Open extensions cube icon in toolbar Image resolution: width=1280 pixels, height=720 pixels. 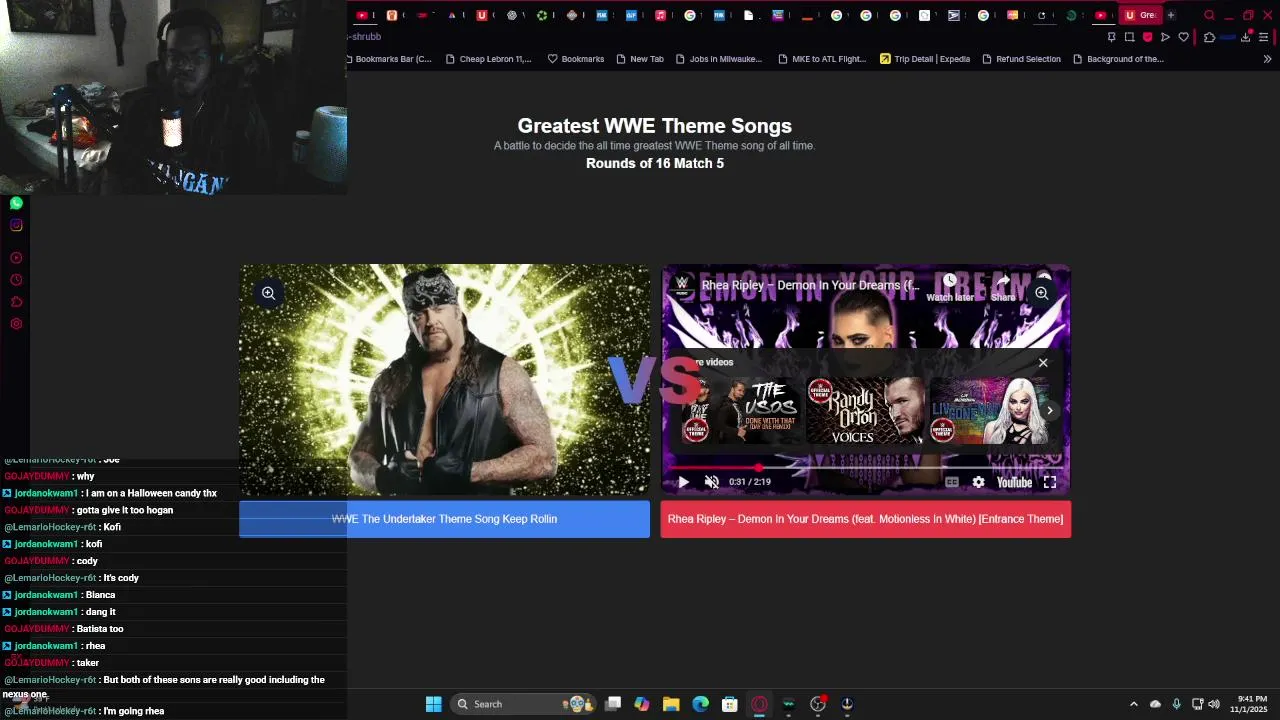tap(1209, 37)
